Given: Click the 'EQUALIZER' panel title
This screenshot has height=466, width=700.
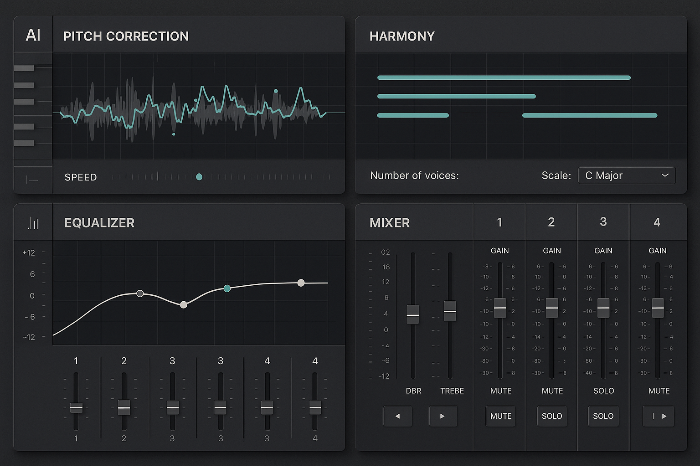Looking at the screenshot, I should (x=99, y=223).
